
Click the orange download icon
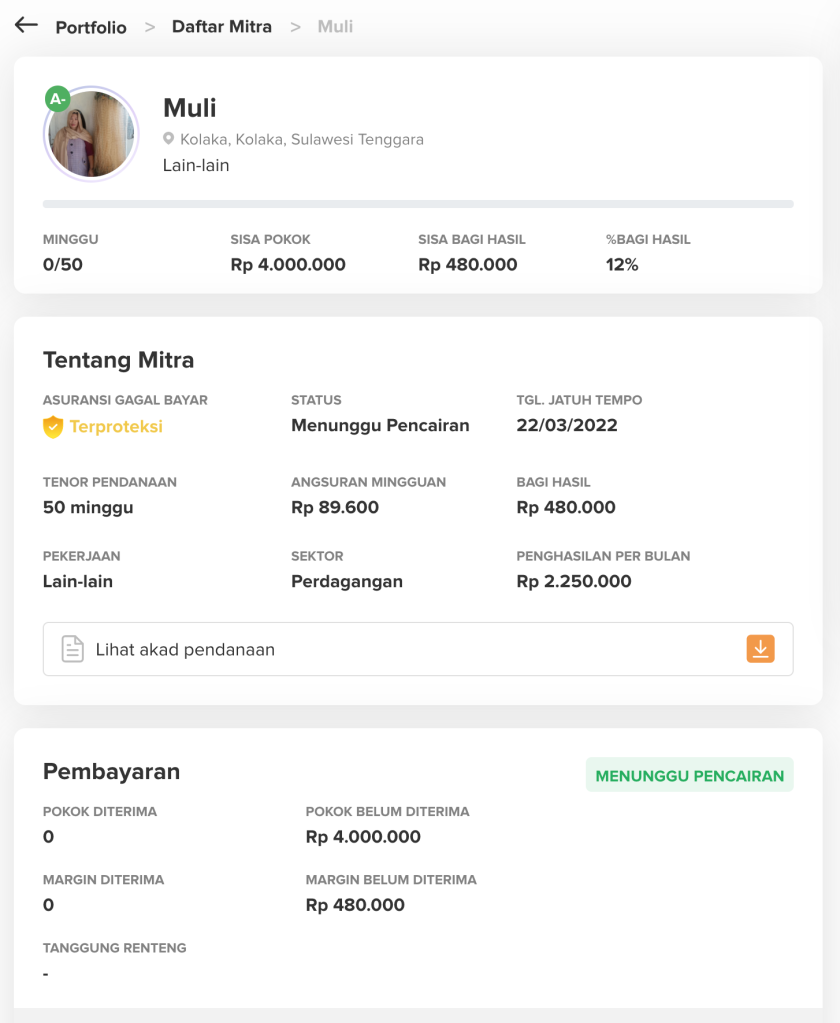tap(760, 649)
